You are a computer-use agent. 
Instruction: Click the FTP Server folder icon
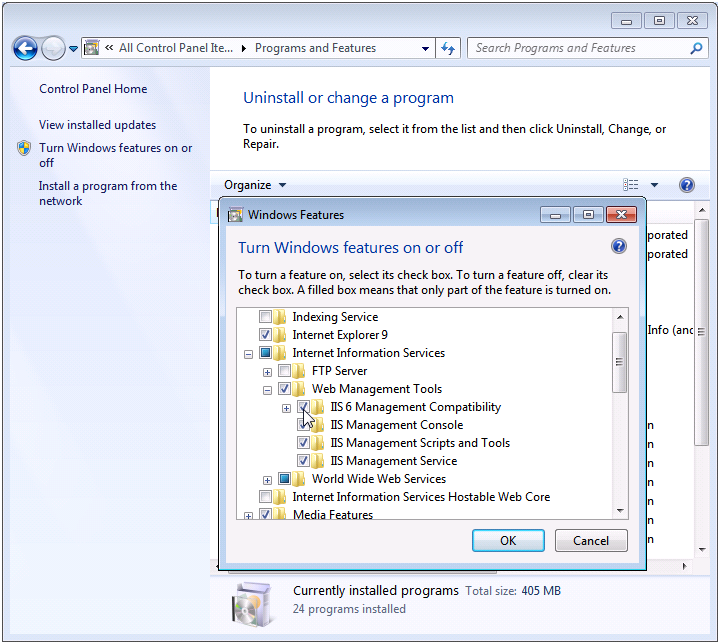pos(300,371)
